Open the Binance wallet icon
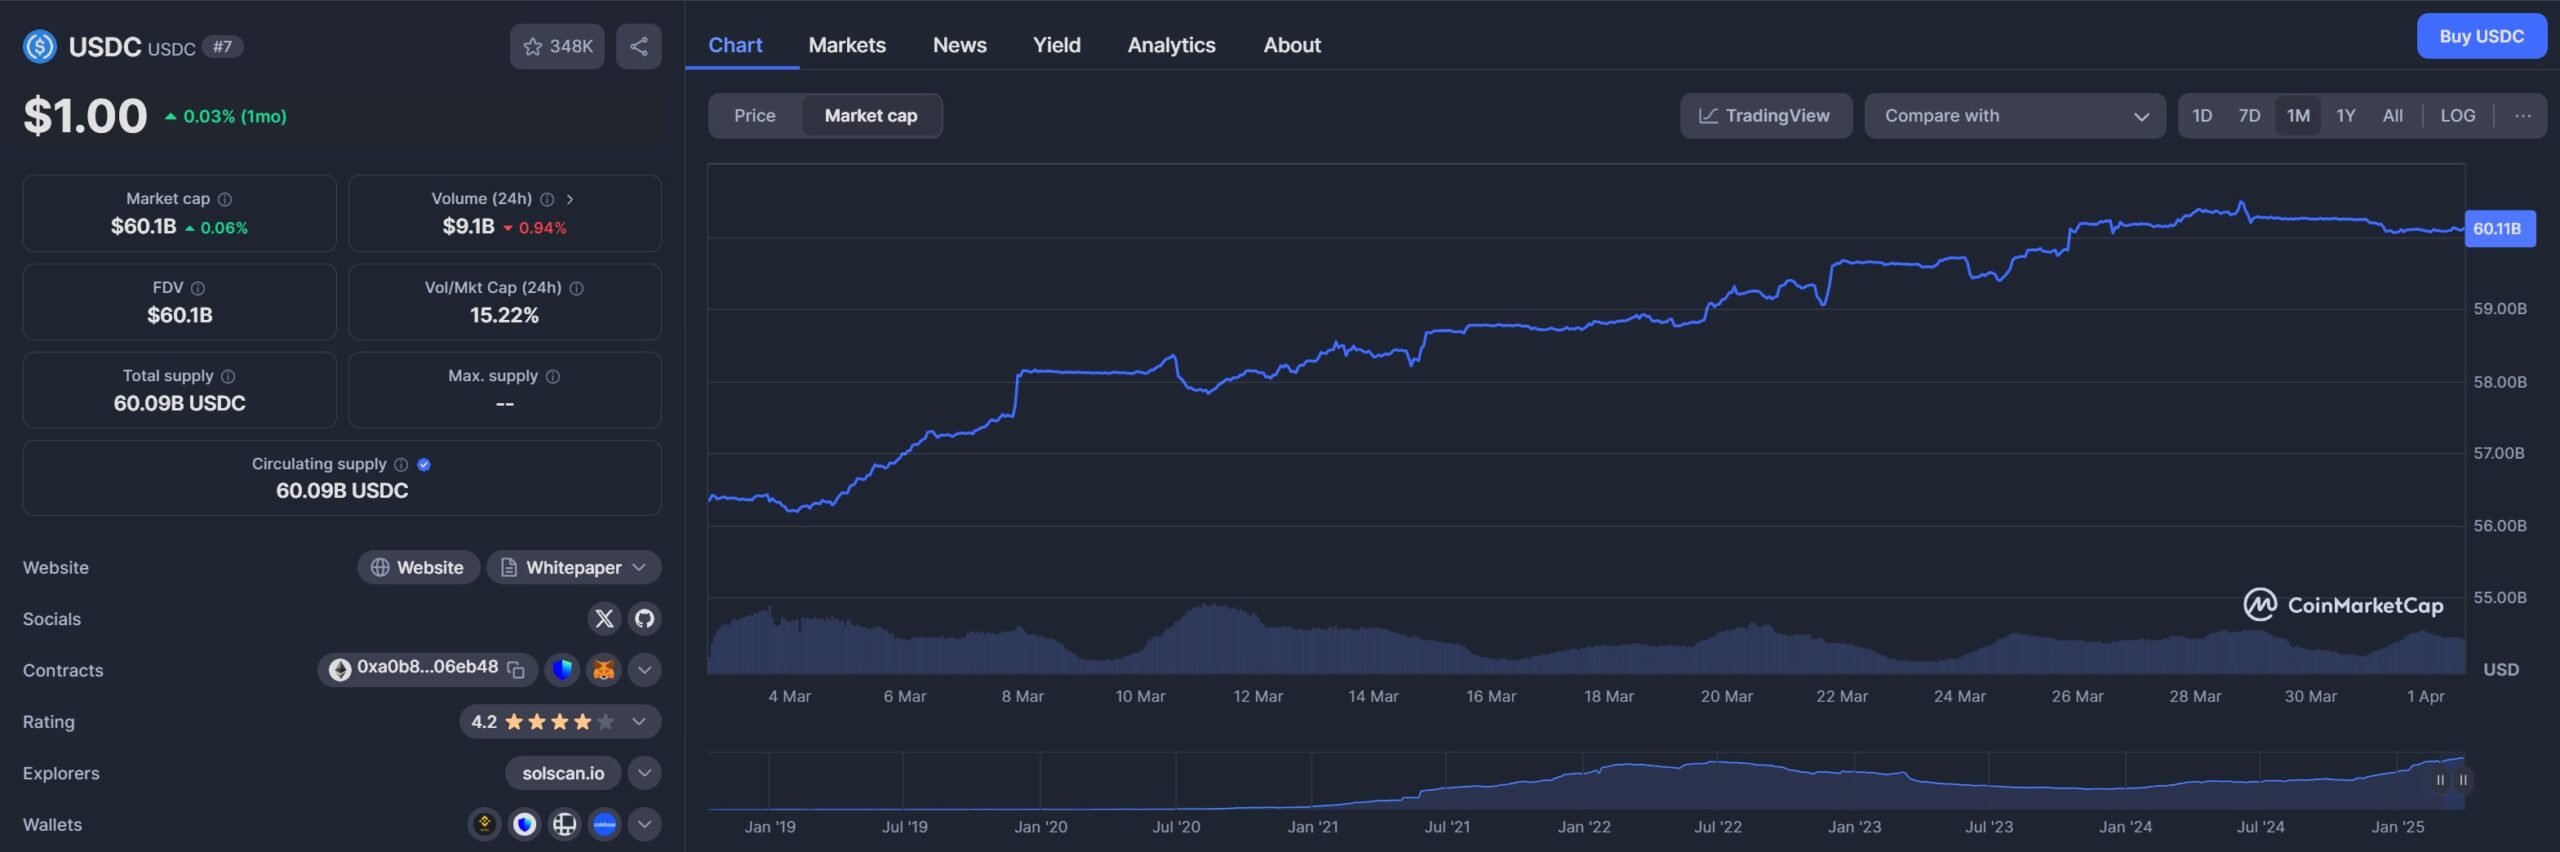 click(485, 824)
